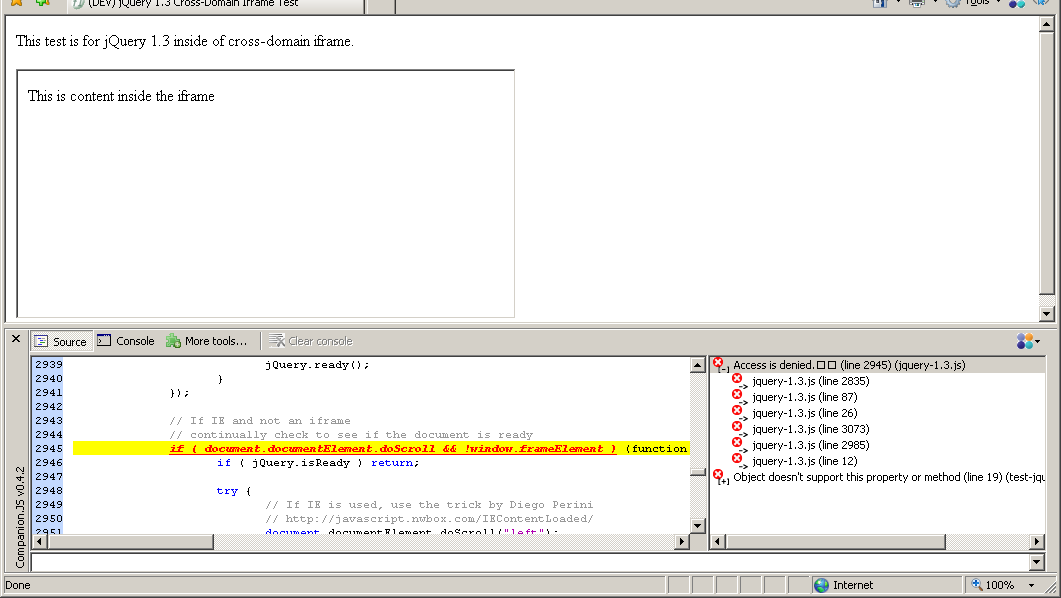Click the source pane scroll-up arrow

698,366
